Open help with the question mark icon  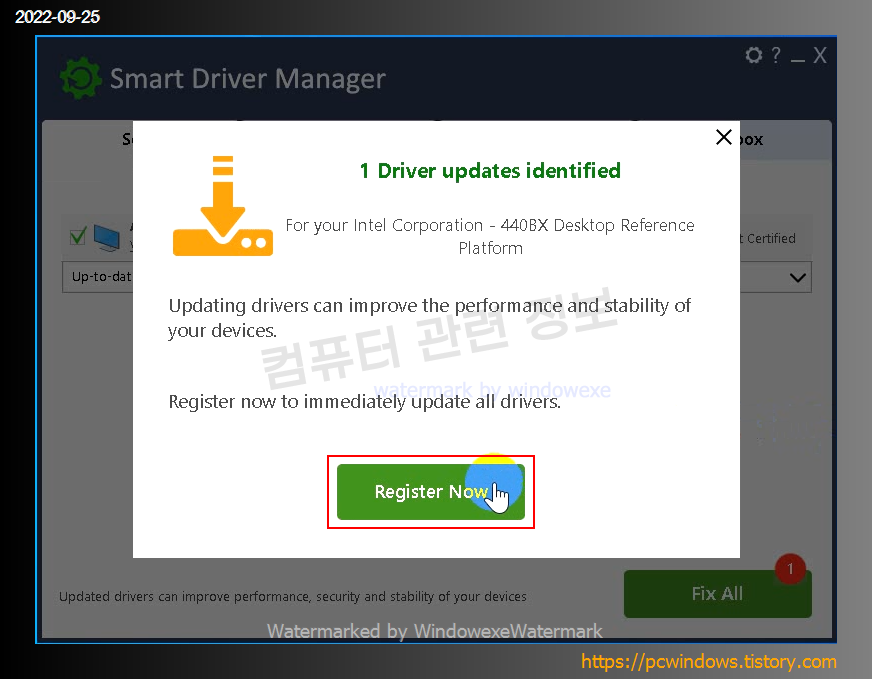[x=776, y=55]
